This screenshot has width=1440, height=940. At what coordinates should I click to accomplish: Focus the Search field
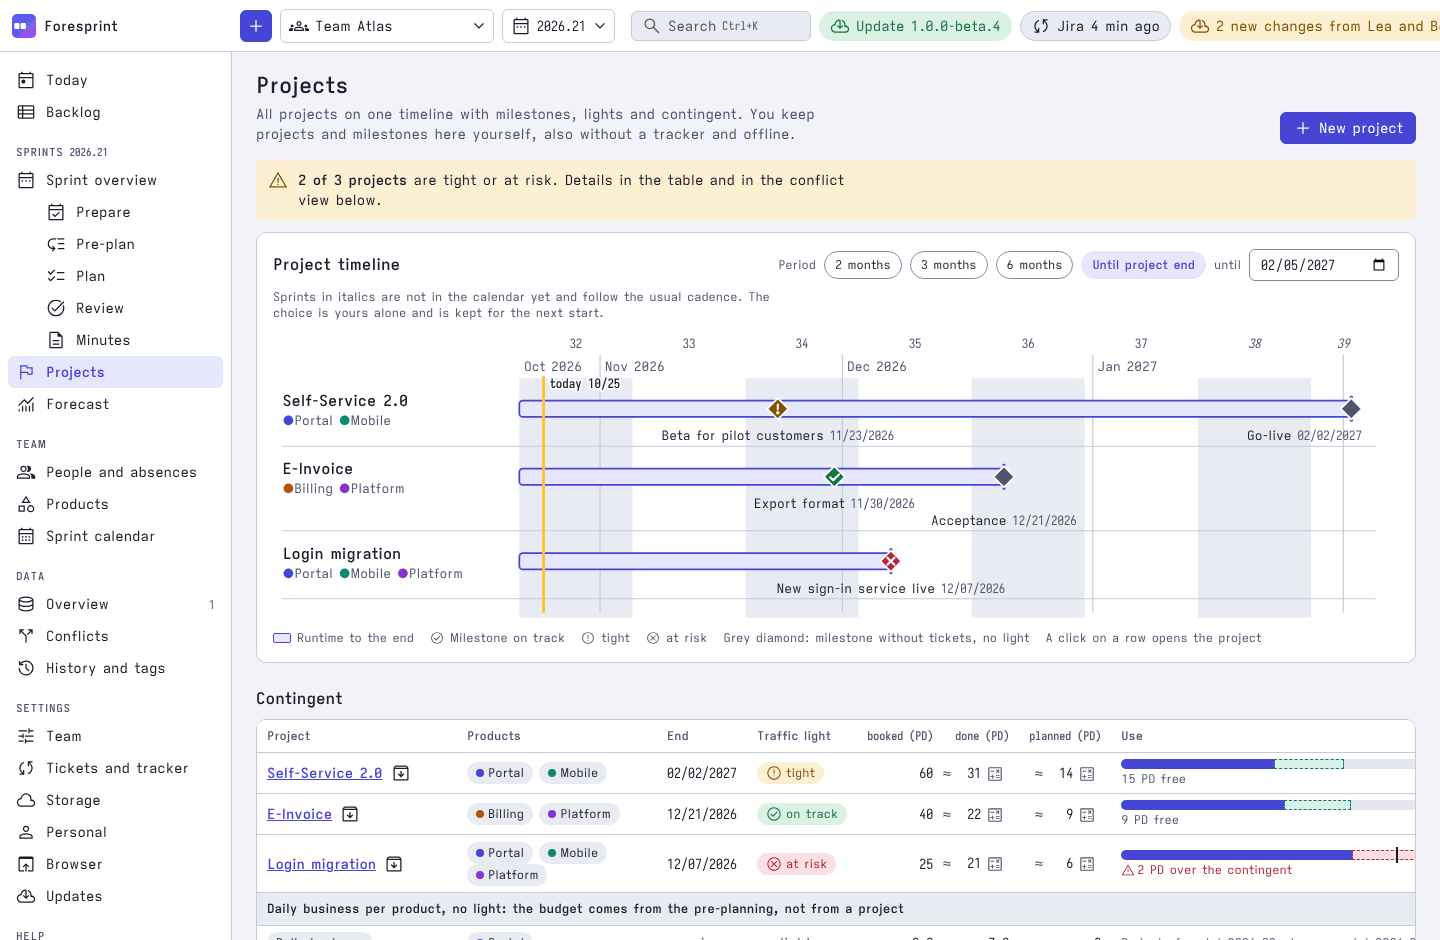pos(721,26)
